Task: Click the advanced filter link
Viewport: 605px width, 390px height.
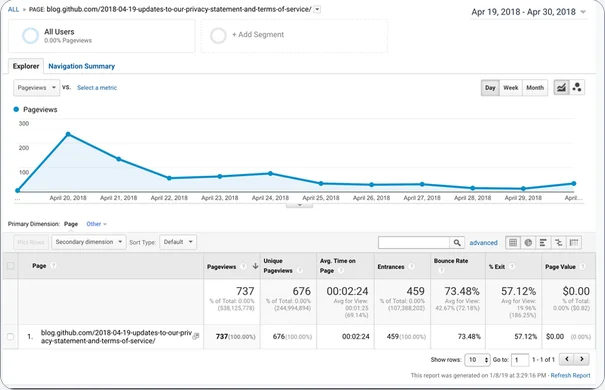Action: 483,243
